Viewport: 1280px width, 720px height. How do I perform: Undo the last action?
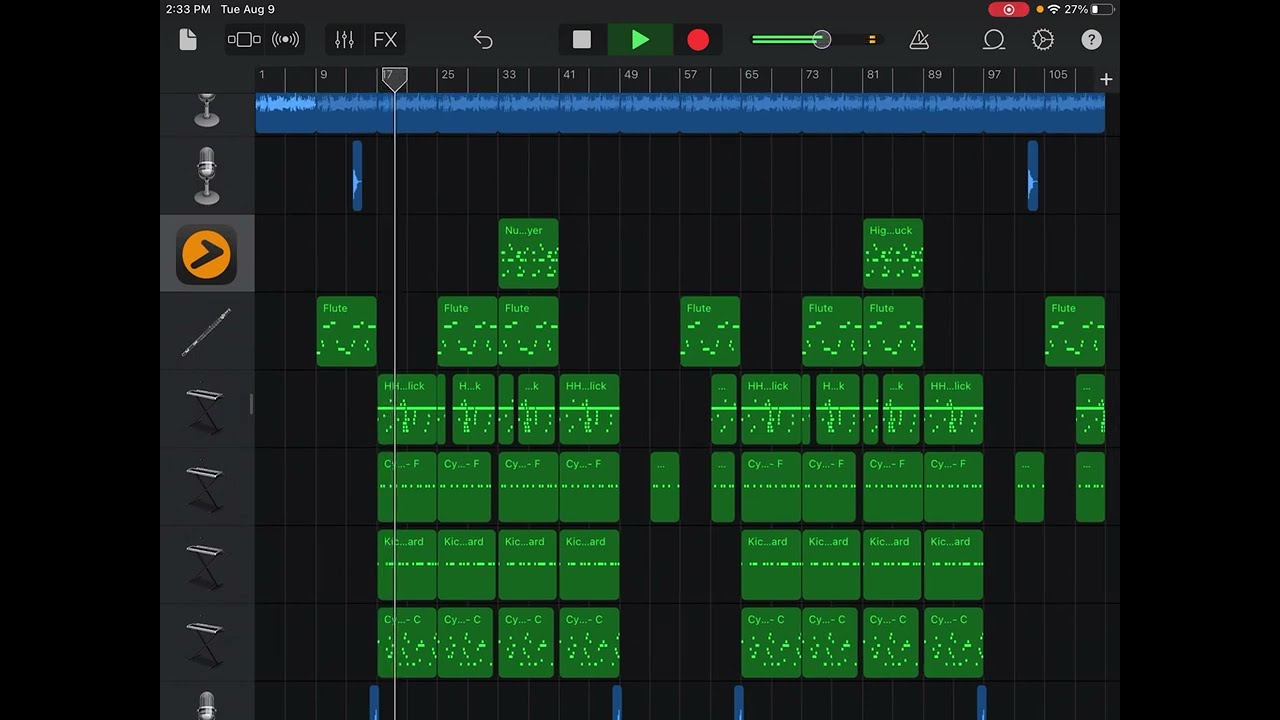[x=483, y=40]
